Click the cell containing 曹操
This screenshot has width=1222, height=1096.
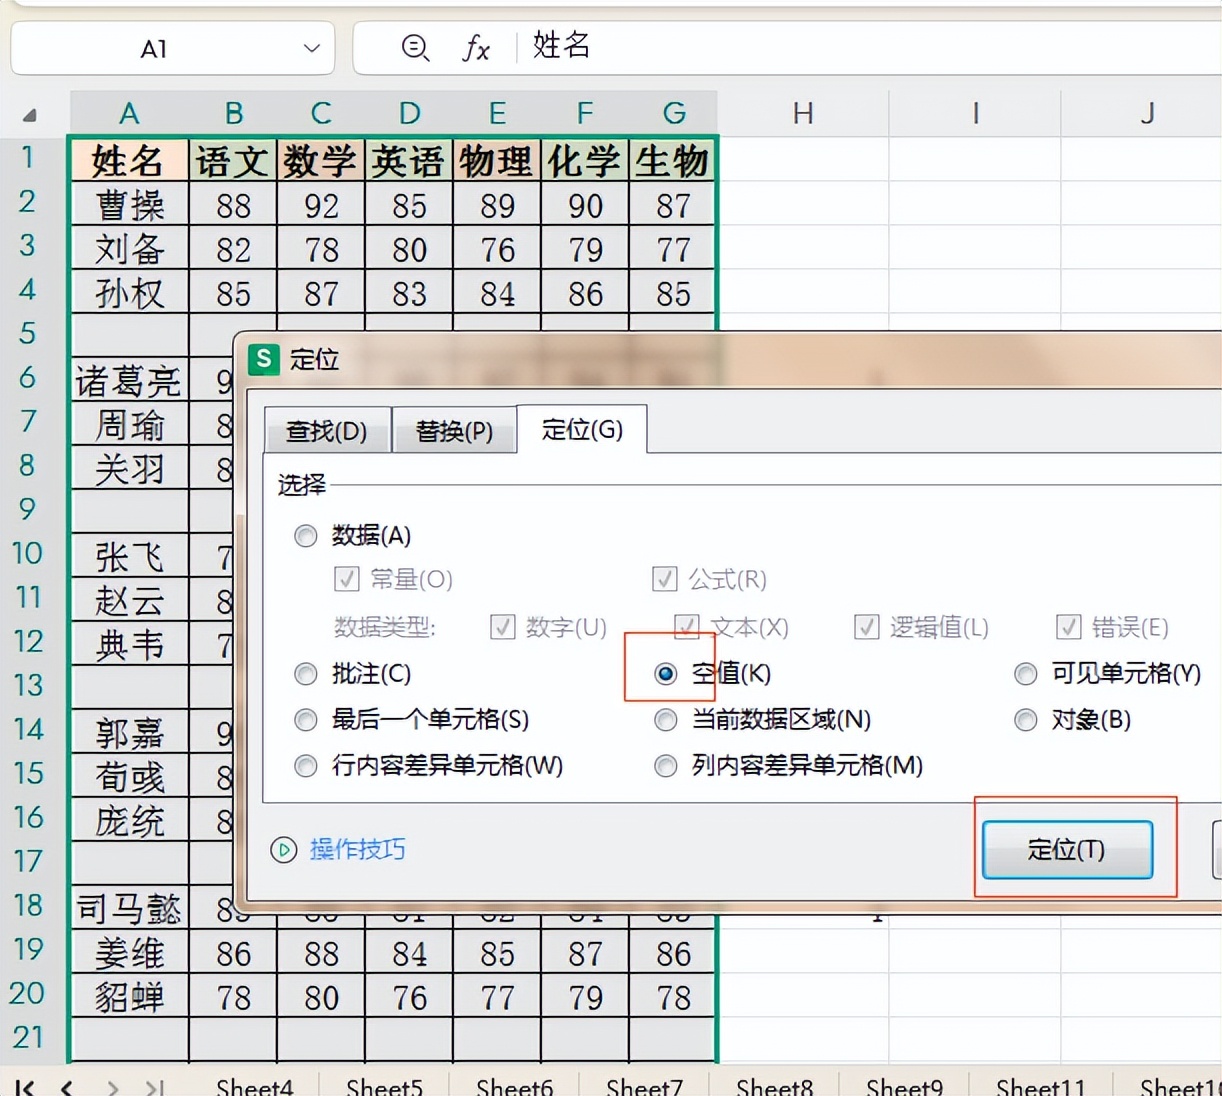tap(130, 204)
